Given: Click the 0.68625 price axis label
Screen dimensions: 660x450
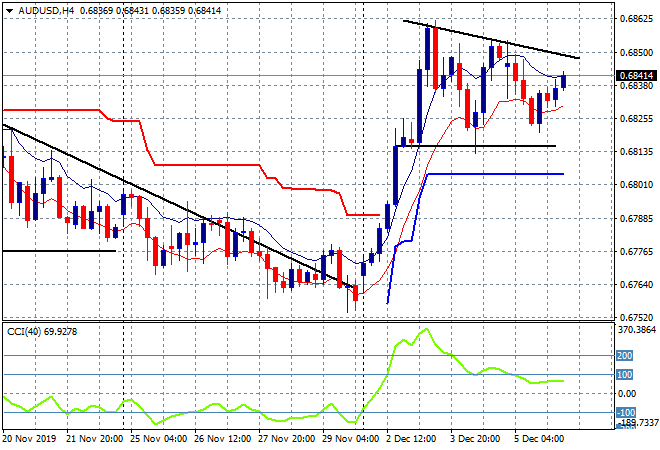Looking at the screenshot, I should tap(636, 19).
